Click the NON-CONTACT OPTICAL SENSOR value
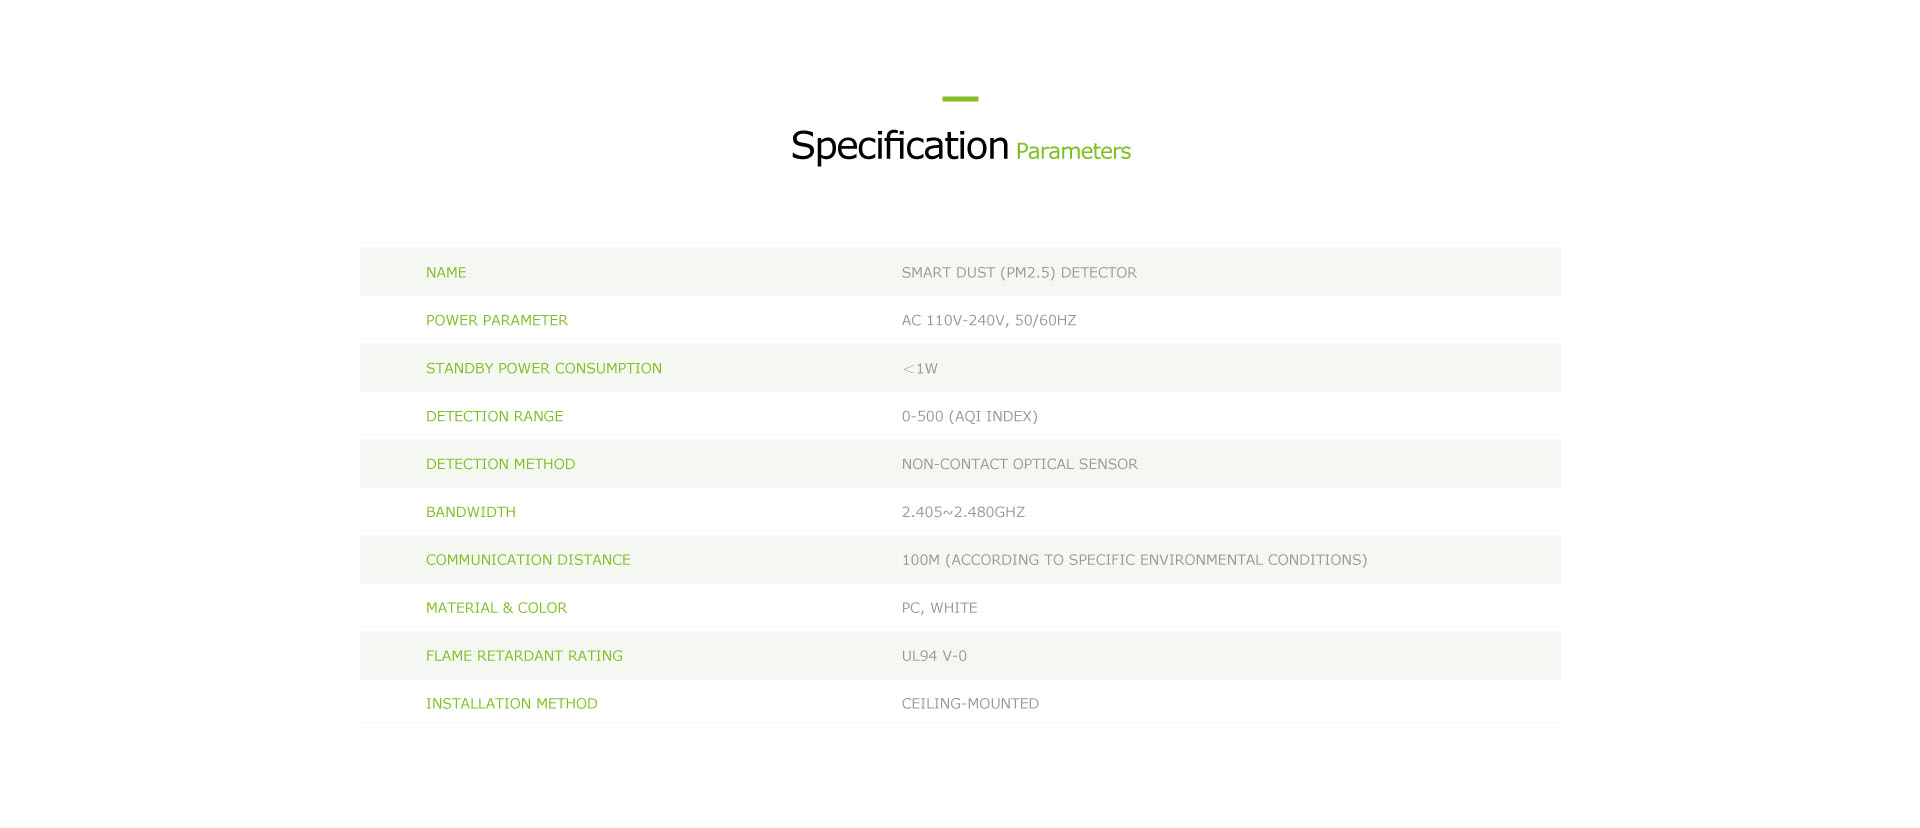The height and width of the screenshot is (828, 1920). [1020, 464]
